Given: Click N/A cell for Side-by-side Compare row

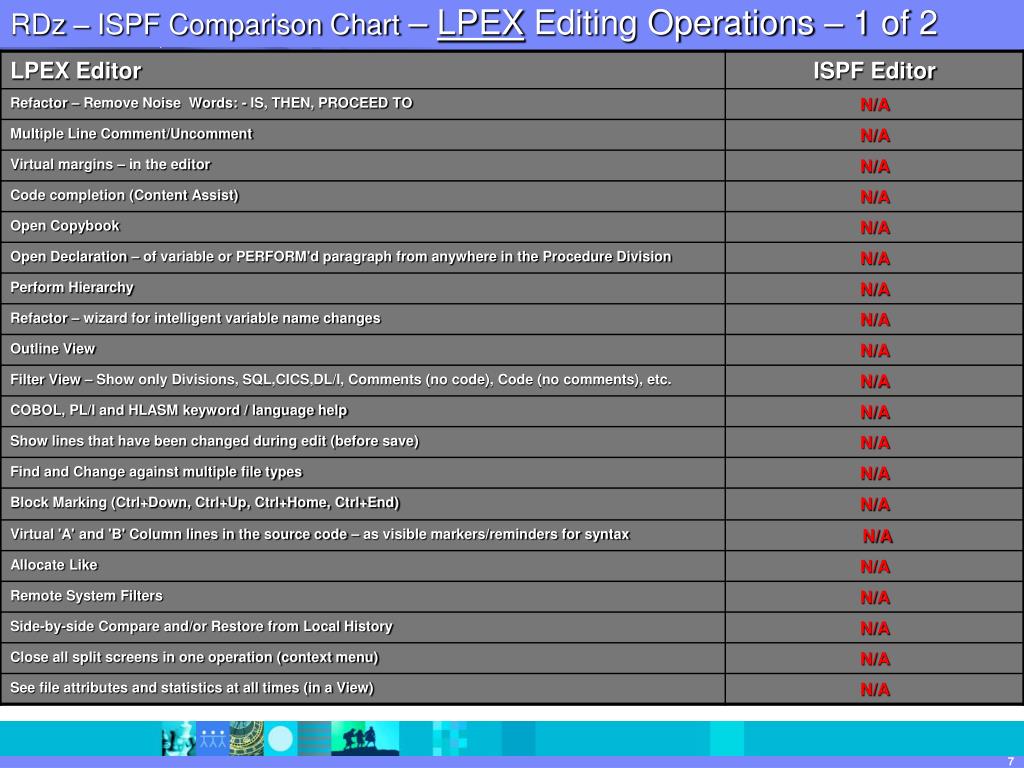Looking at the screenshot, I should pos(874,628).
